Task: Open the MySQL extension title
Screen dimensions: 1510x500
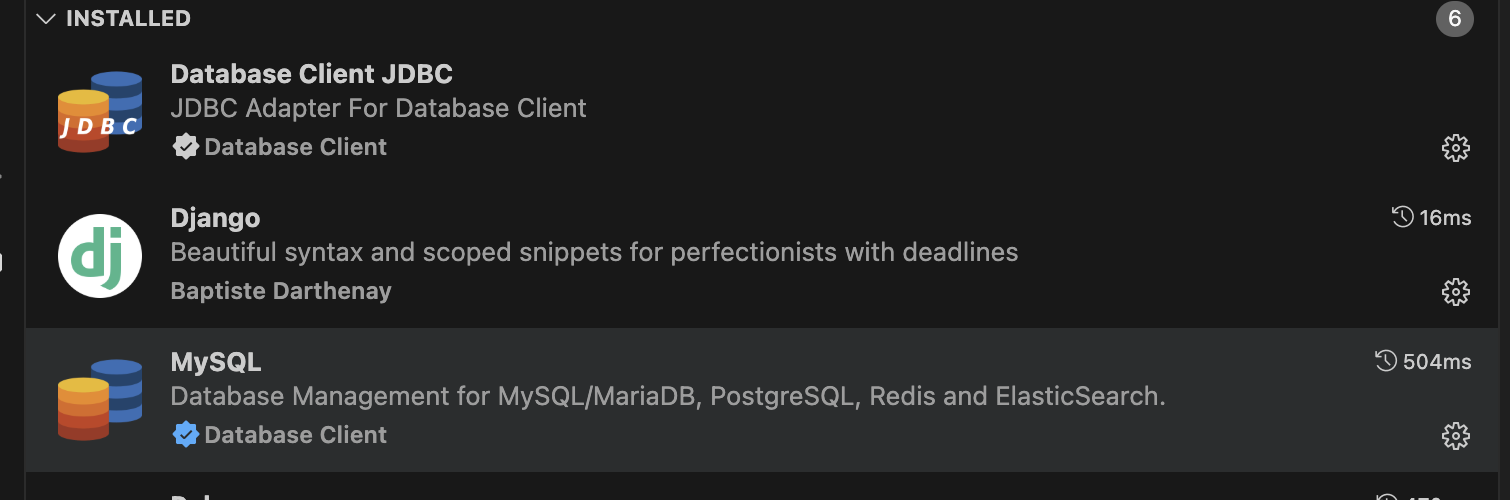Action: pyautogui.click(x=216, y=362)
